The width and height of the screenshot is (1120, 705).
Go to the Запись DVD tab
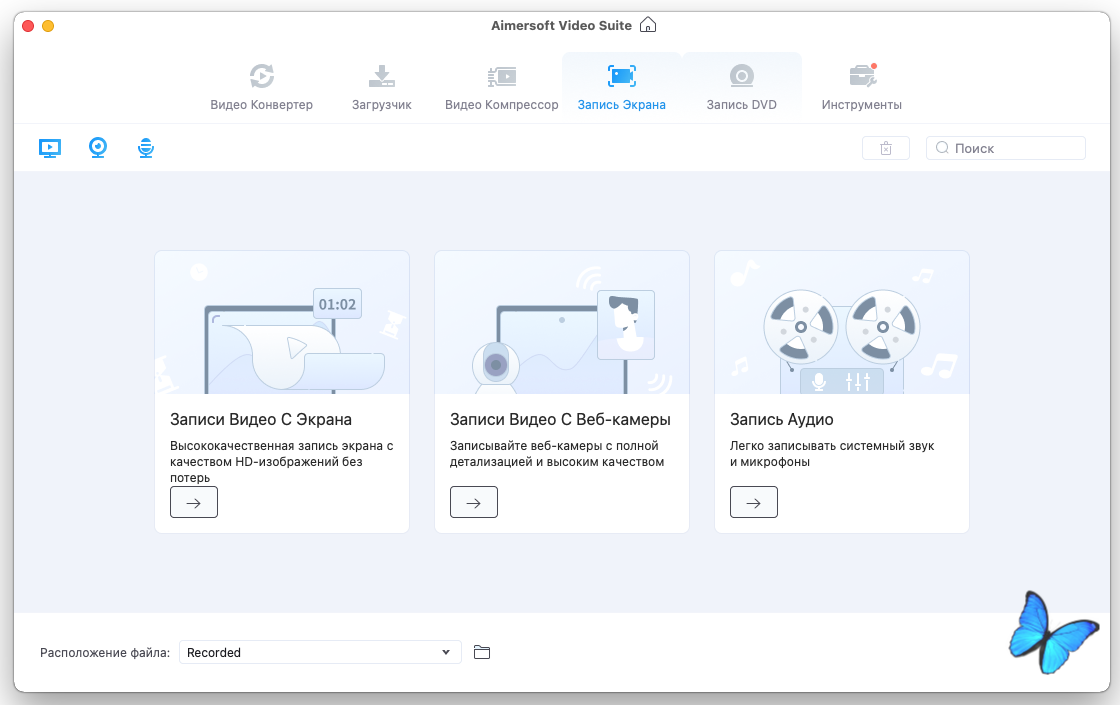[741, 87]
